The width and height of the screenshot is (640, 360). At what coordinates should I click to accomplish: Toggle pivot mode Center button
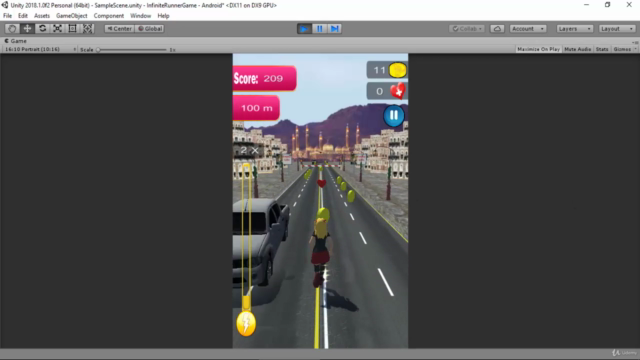tap(119, 29)
